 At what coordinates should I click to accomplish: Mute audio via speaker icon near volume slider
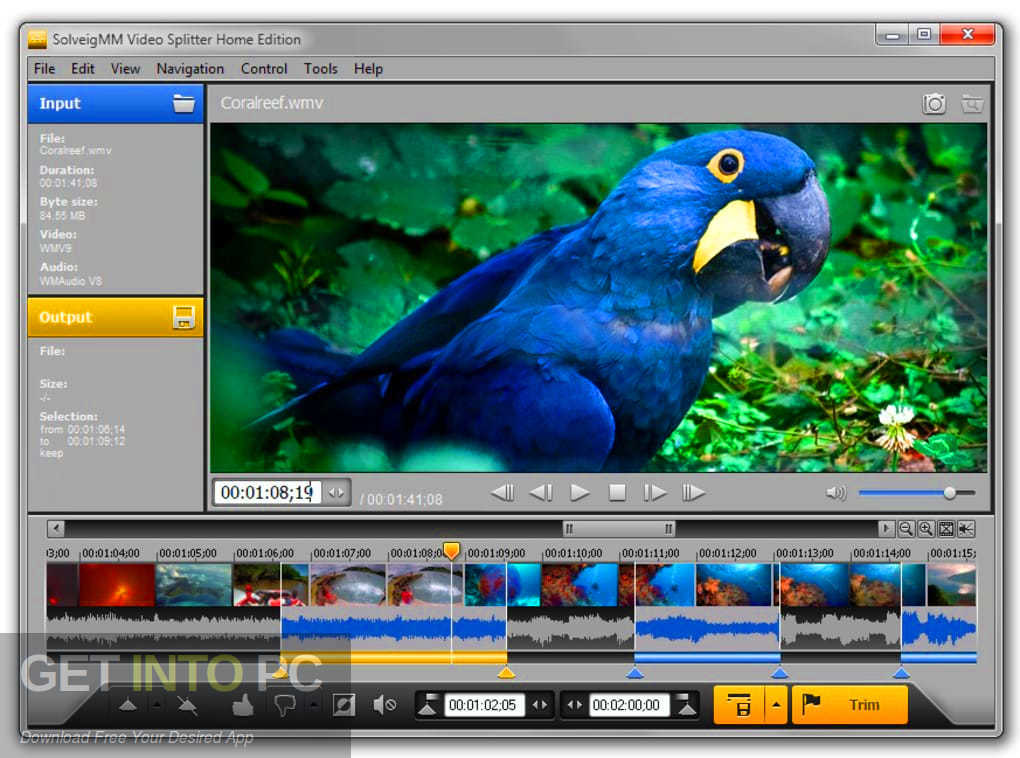pos(836,493)
